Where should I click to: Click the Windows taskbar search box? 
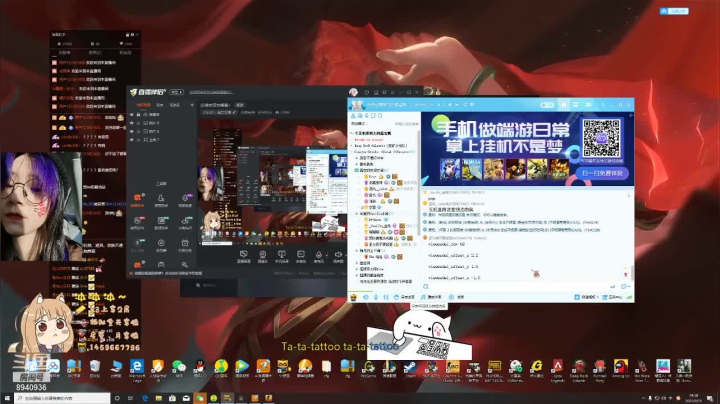coord(62,398)
